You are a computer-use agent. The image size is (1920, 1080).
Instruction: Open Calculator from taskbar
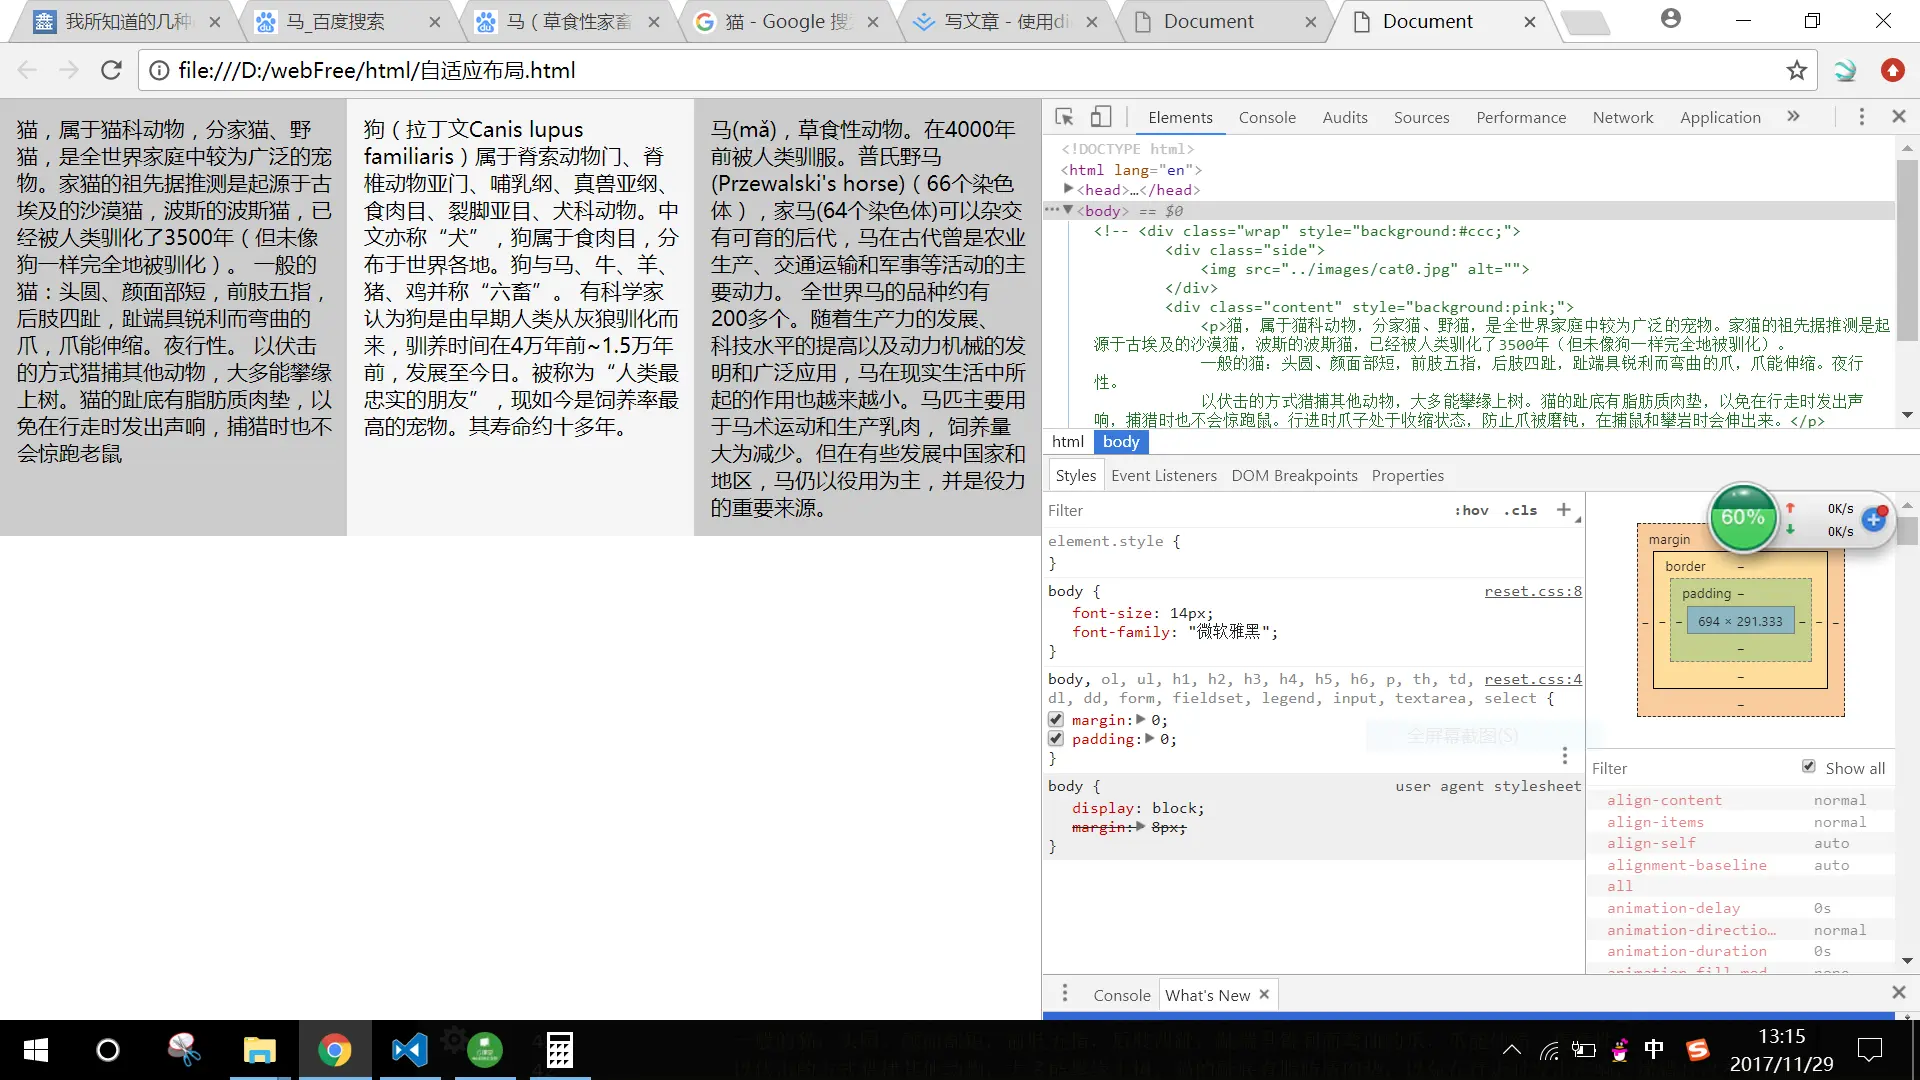(x=559, y=1050)
